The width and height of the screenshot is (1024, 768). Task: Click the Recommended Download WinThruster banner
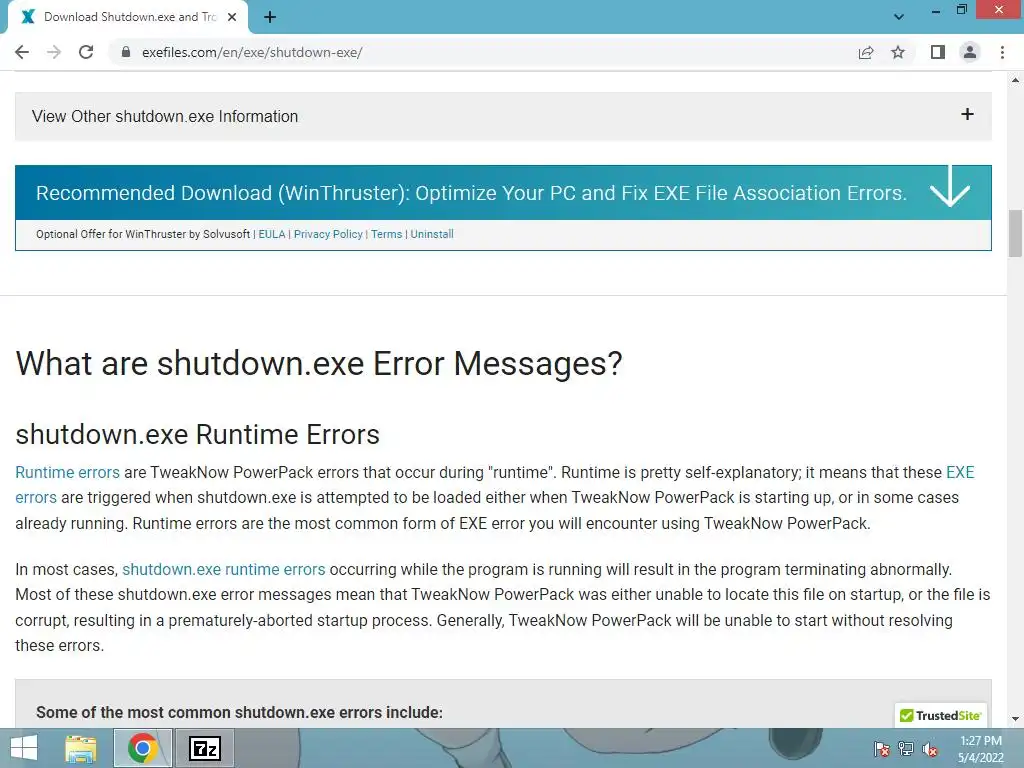tap(504, 193)
